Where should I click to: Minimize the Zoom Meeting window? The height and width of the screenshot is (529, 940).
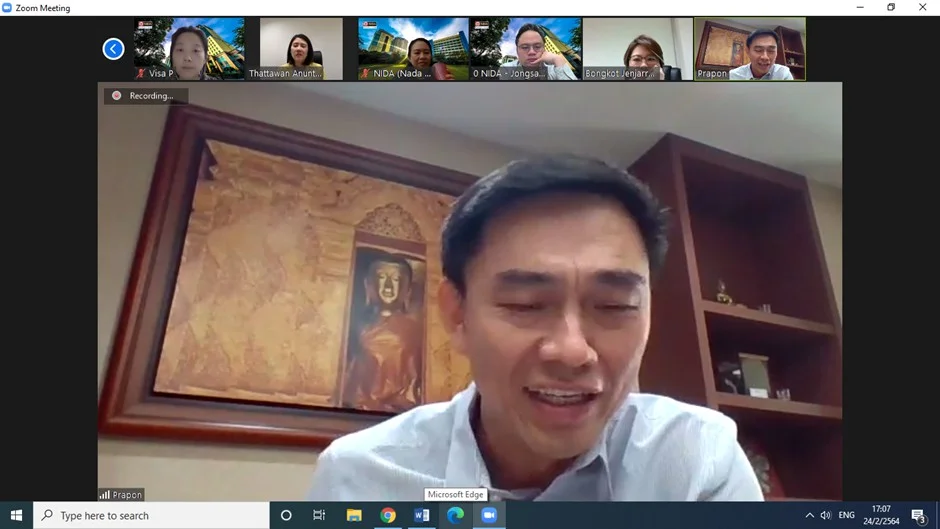pos(860,7)
